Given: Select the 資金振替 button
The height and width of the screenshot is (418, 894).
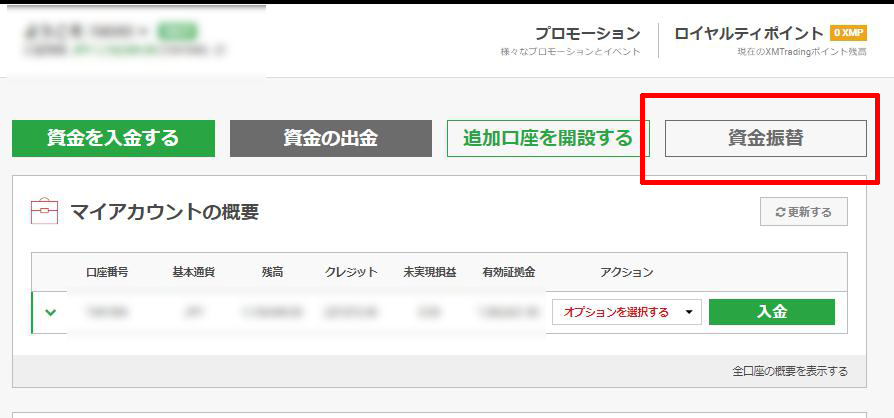Looking at the screenshot, I should tap(765, 138).
